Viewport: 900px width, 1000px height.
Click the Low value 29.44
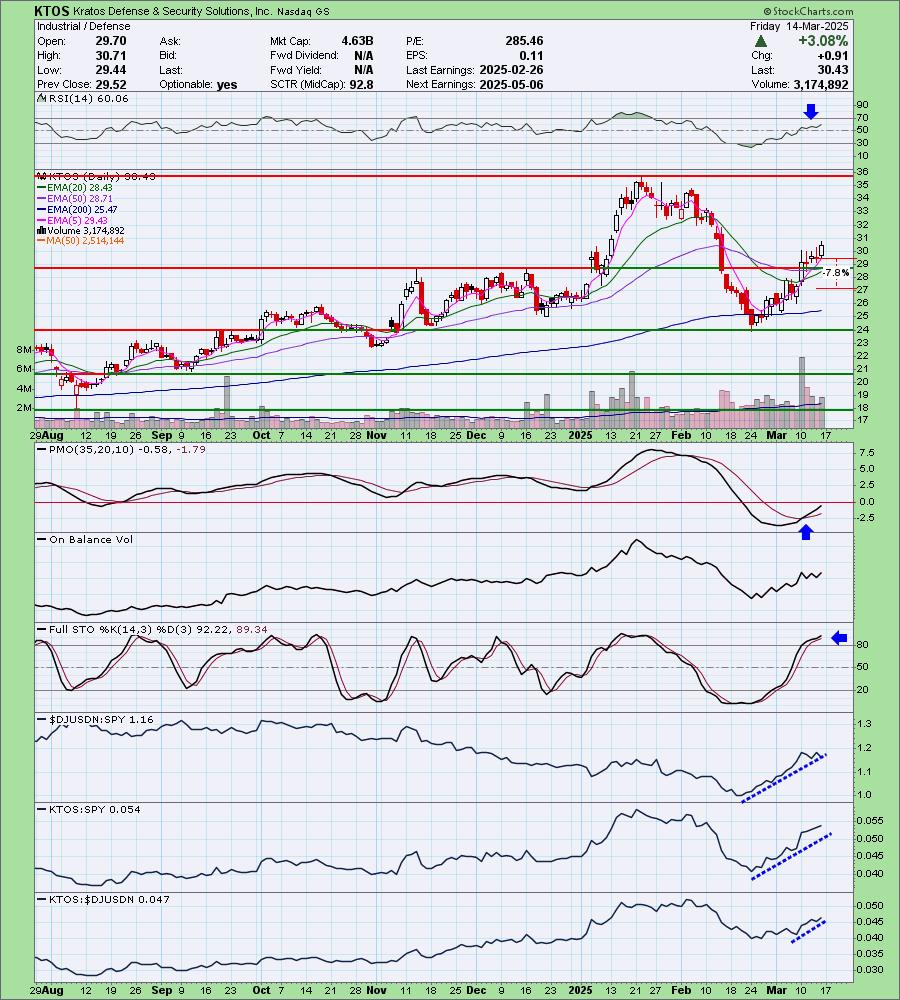[111, 70]
